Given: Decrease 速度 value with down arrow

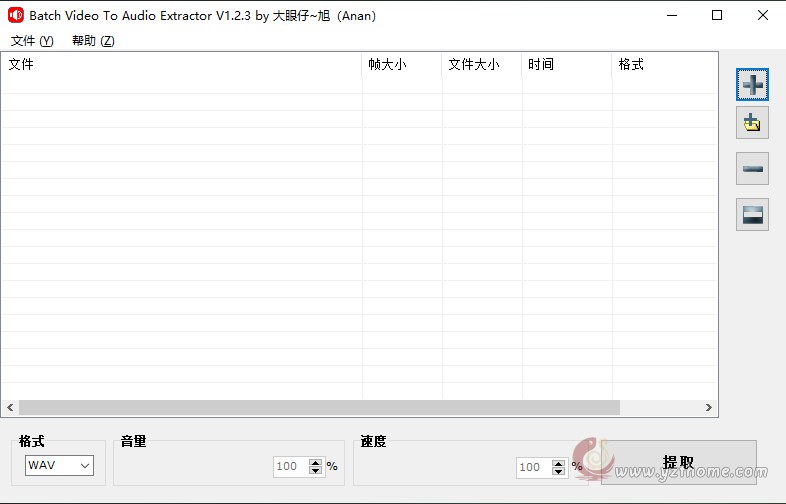Looking at the screenshot, I should coord(558,472).
